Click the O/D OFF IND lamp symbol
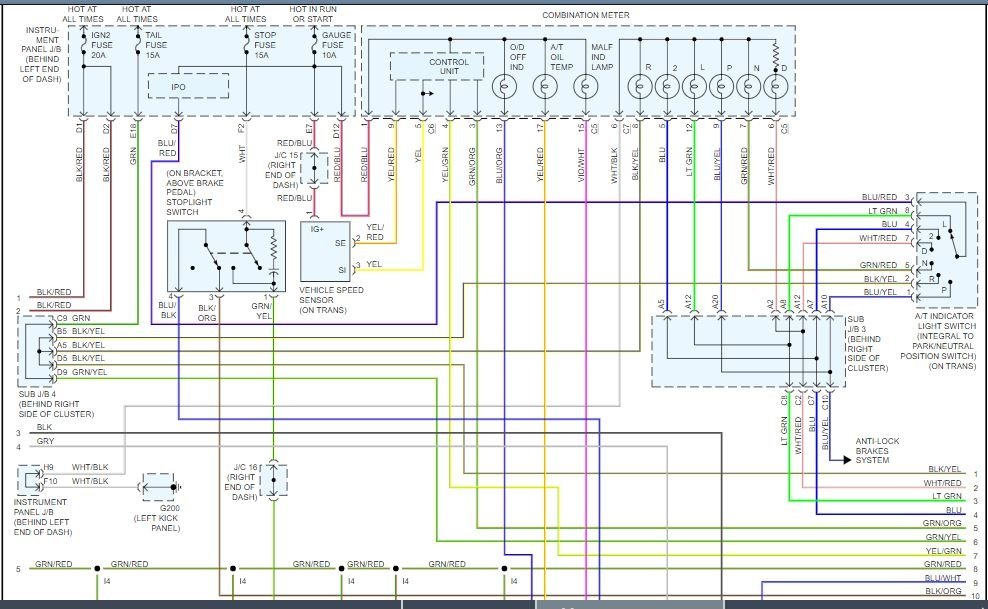 [504, 87]
